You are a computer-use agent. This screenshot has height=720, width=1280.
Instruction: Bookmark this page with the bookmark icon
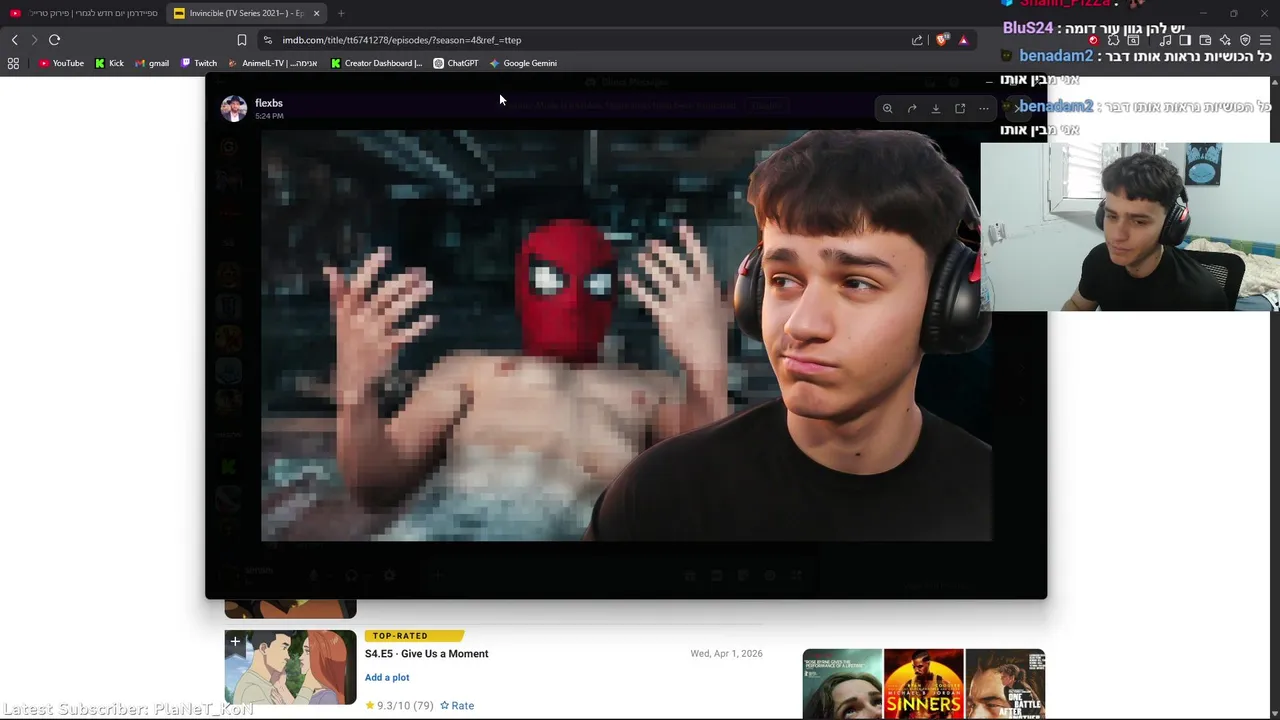click(241, 40)
